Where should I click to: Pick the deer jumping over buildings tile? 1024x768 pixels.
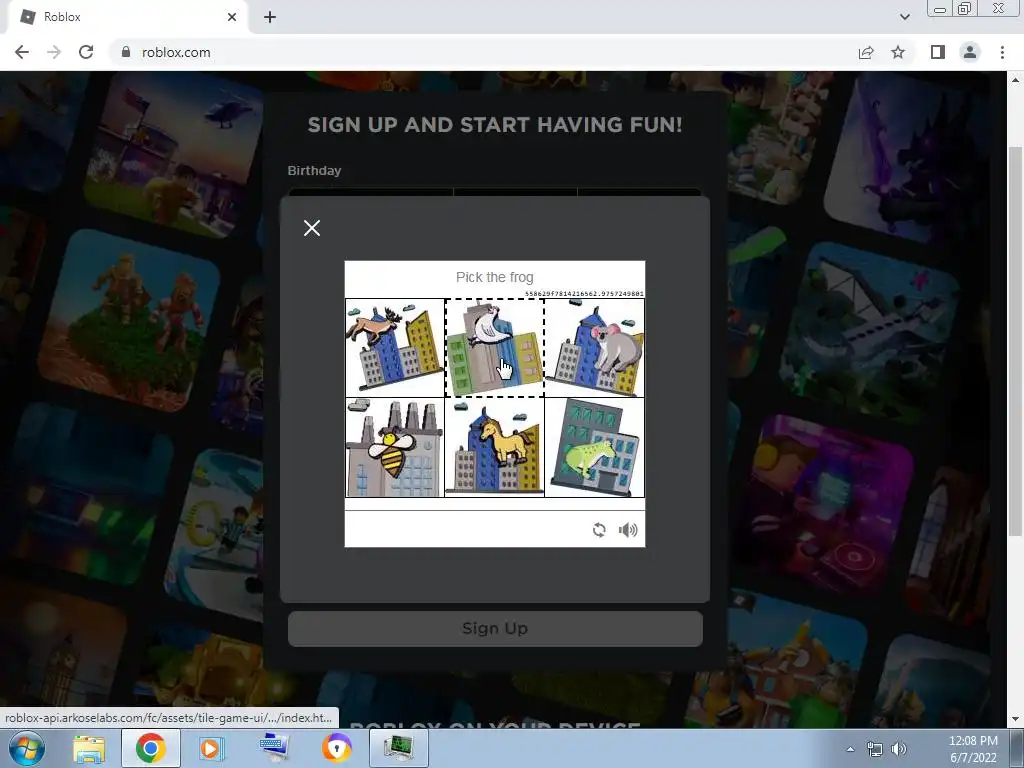pos(394,347)
